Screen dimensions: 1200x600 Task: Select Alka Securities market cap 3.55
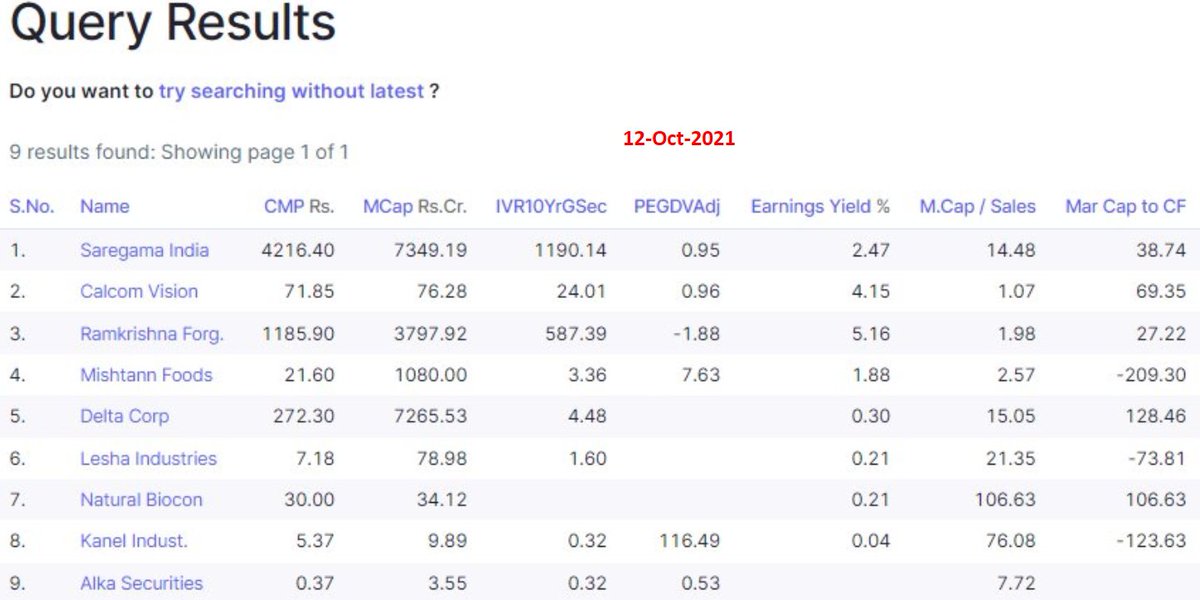click(x=448, y=583)
